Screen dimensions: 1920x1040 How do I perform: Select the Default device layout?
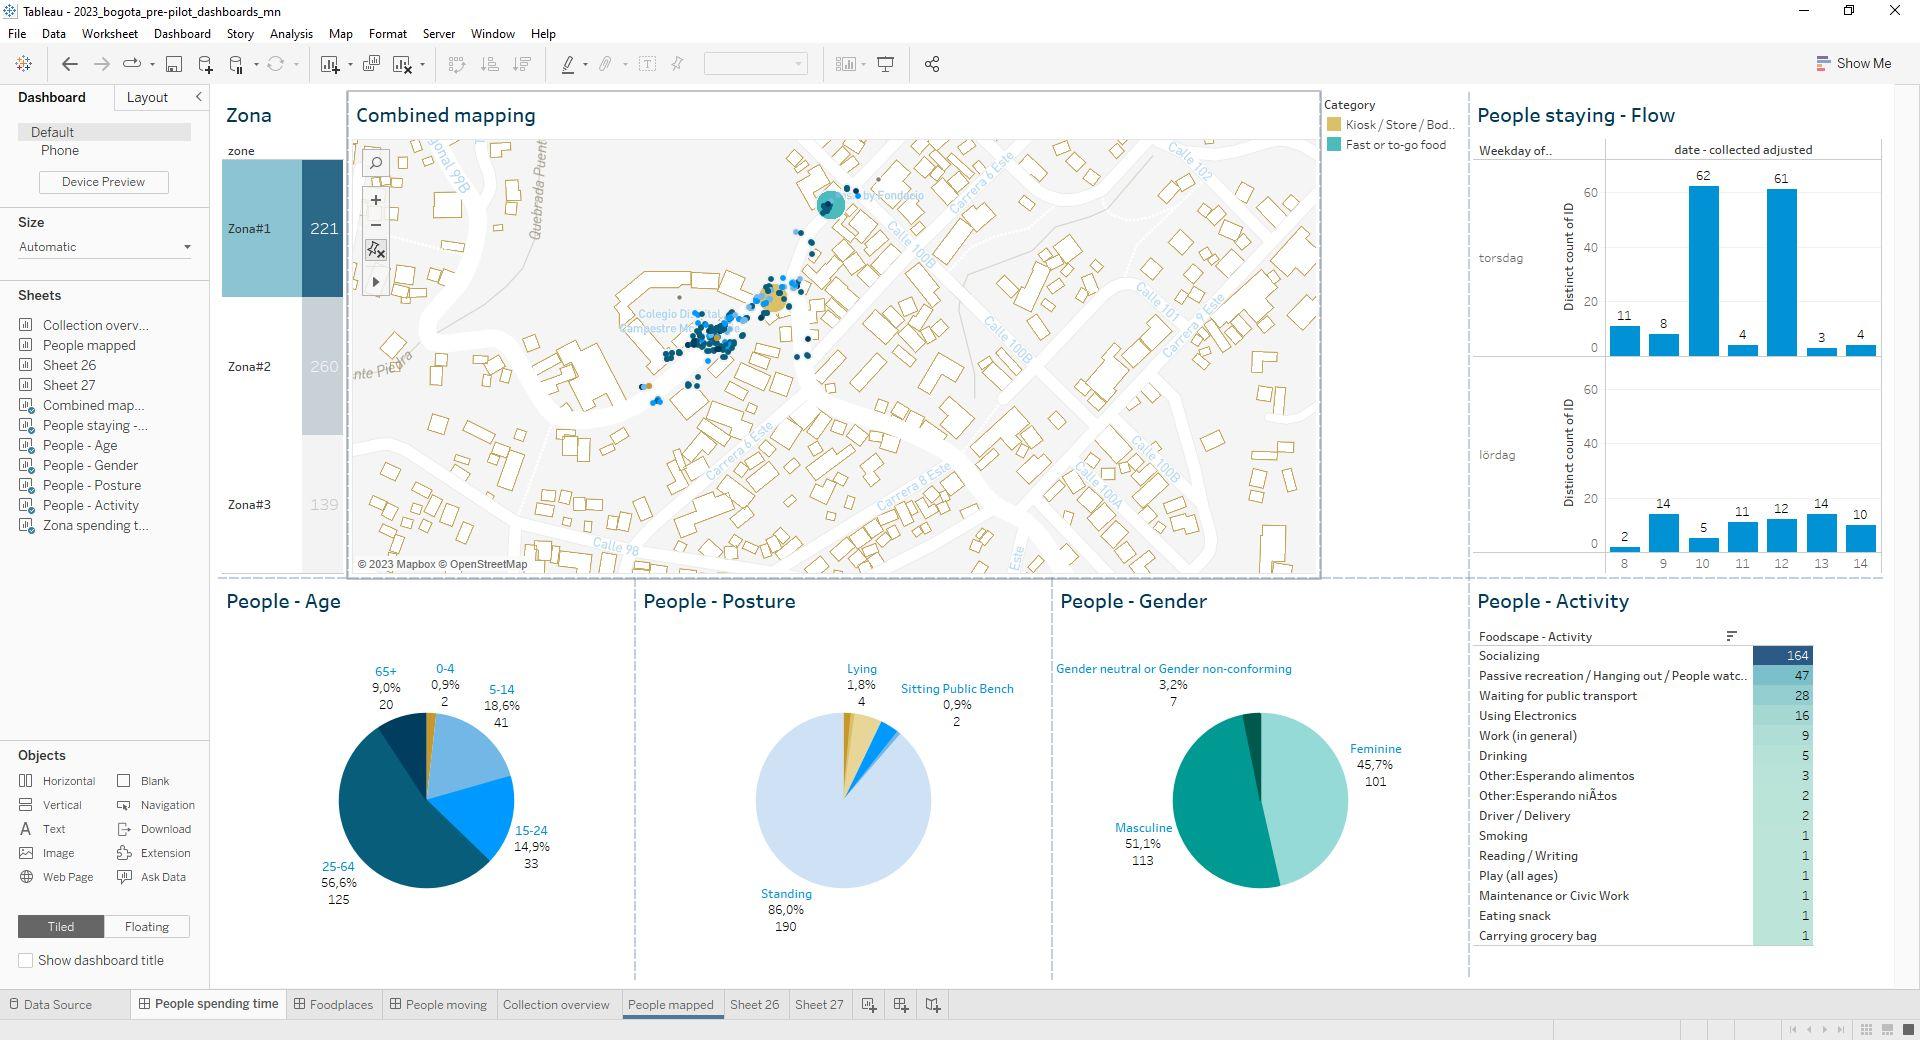[104, 132]
